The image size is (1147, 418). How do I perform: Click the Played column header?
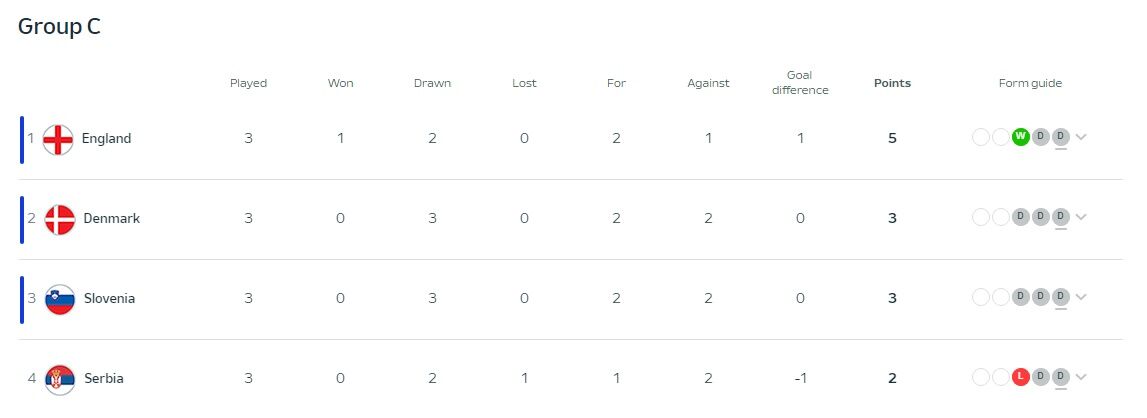(x=248, y=83)
